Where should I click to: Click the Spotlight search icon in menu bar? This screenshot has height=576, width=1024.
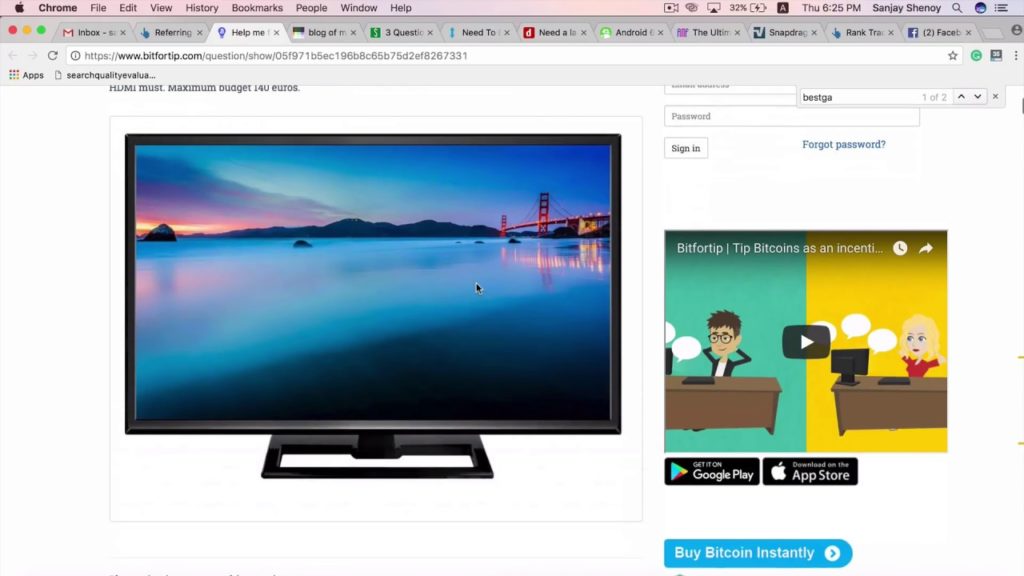957,8
